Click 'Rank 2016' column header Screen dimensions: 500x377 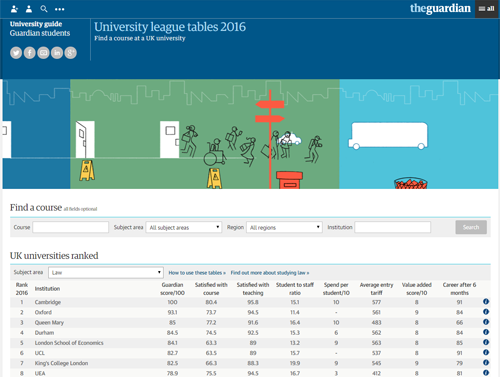click(x=22, y=289)
